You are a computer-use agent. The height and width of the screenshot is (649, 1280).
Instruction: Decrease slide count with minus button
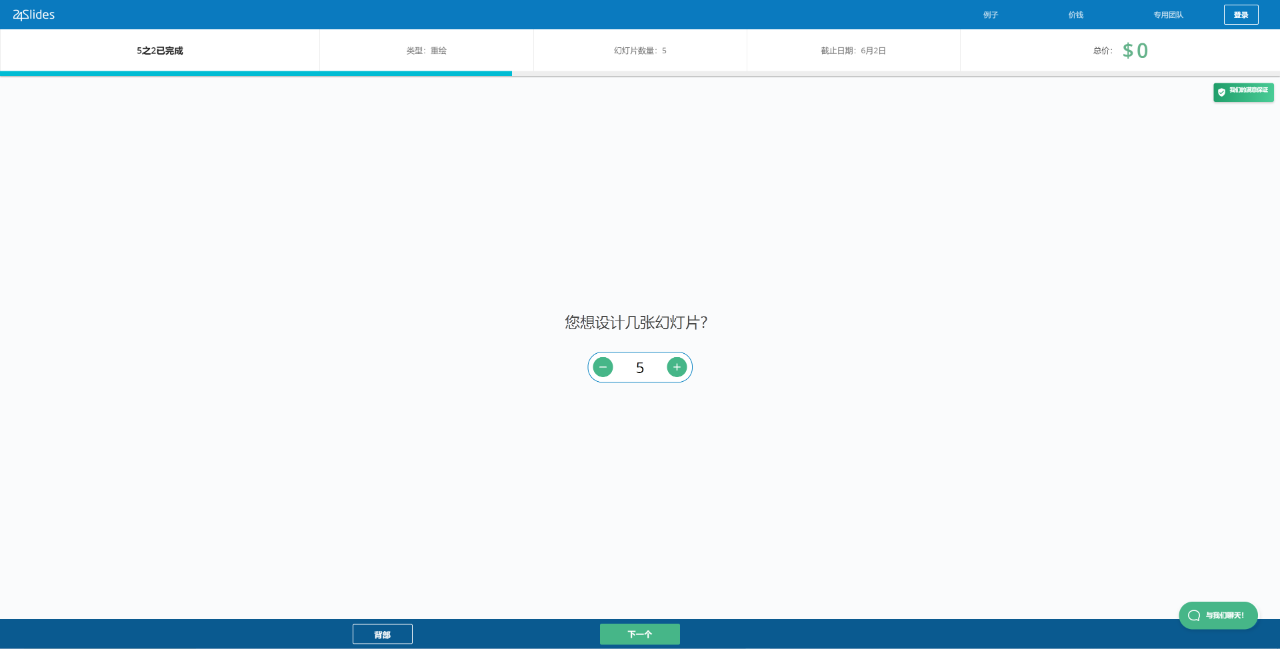coord(603,367)
